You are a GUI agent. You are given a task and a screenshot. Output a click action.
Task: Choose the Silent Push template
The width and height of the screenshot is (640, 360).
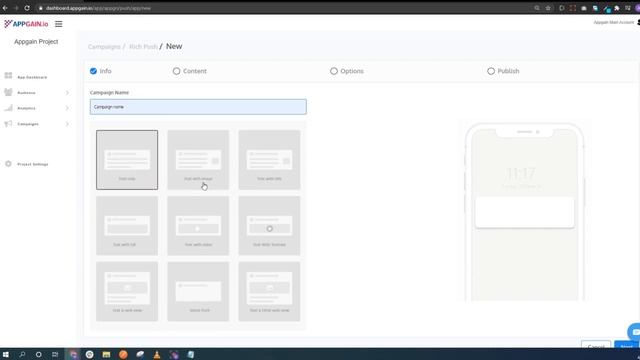pyautogui.click(x=198, y=291)
